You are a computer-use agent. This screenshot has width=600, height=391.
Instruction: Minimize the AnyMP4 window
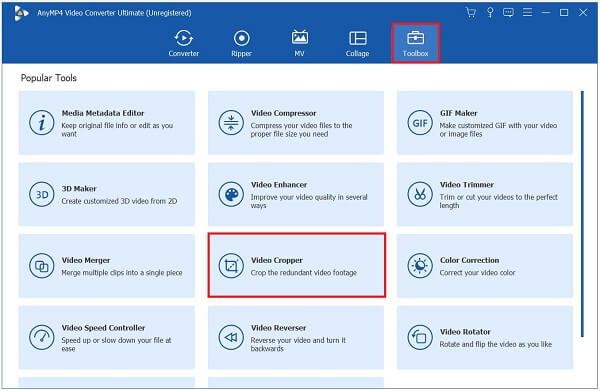coord(546,13)
